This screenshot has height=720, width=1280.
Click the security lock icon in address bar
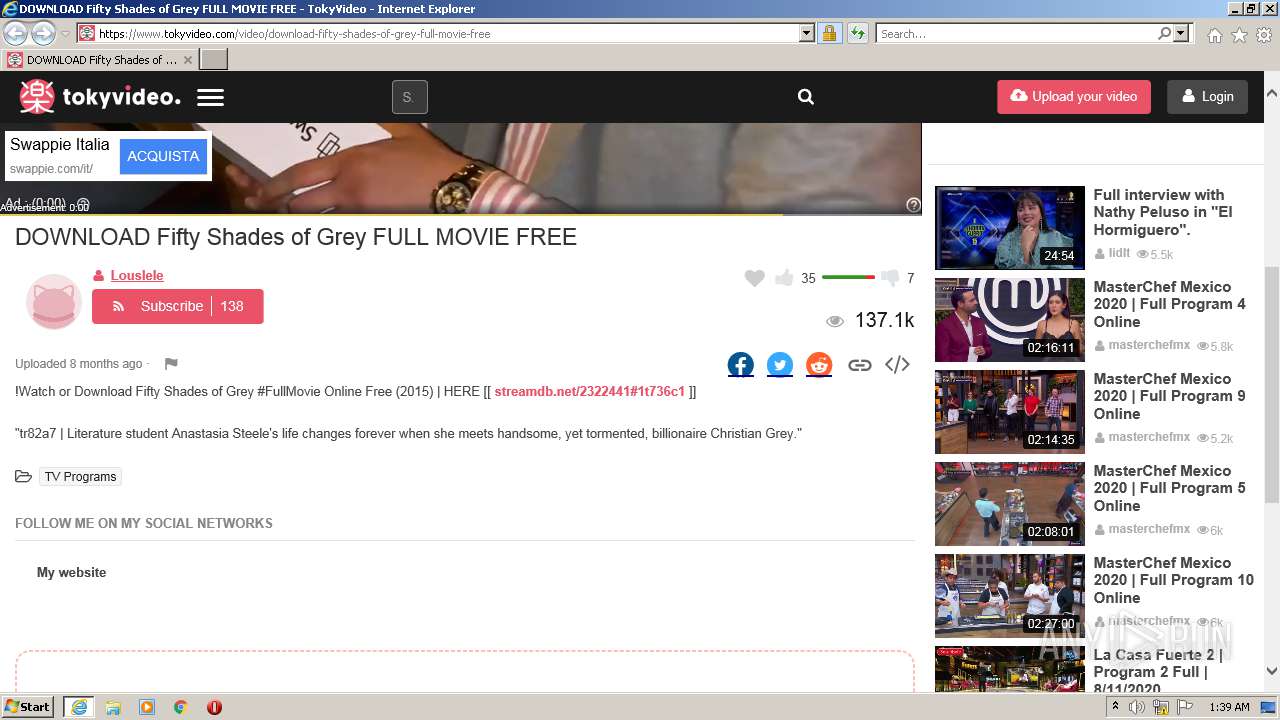(x=829, y=33)
